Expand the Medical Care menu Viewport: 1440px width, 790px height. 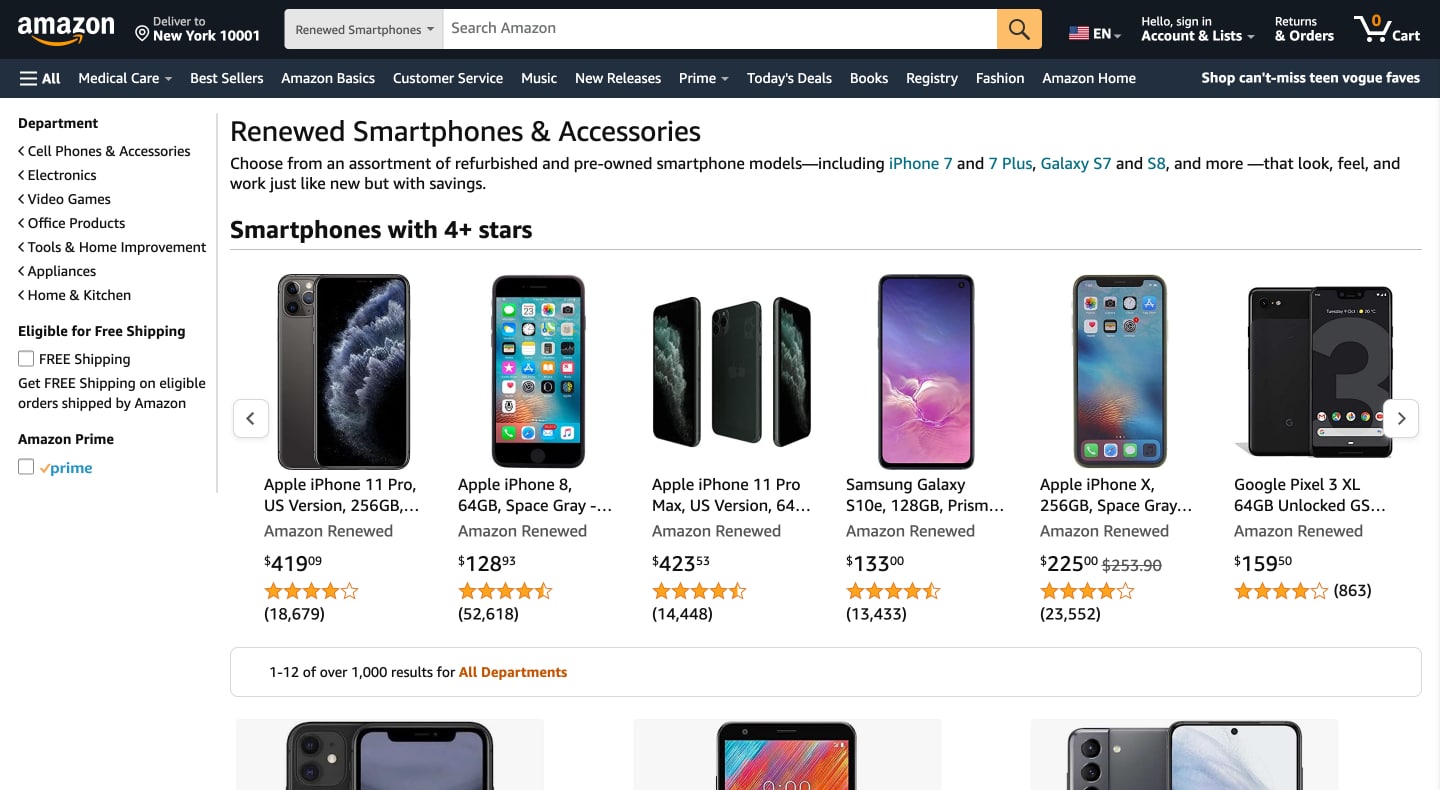(x=125, y=78)
